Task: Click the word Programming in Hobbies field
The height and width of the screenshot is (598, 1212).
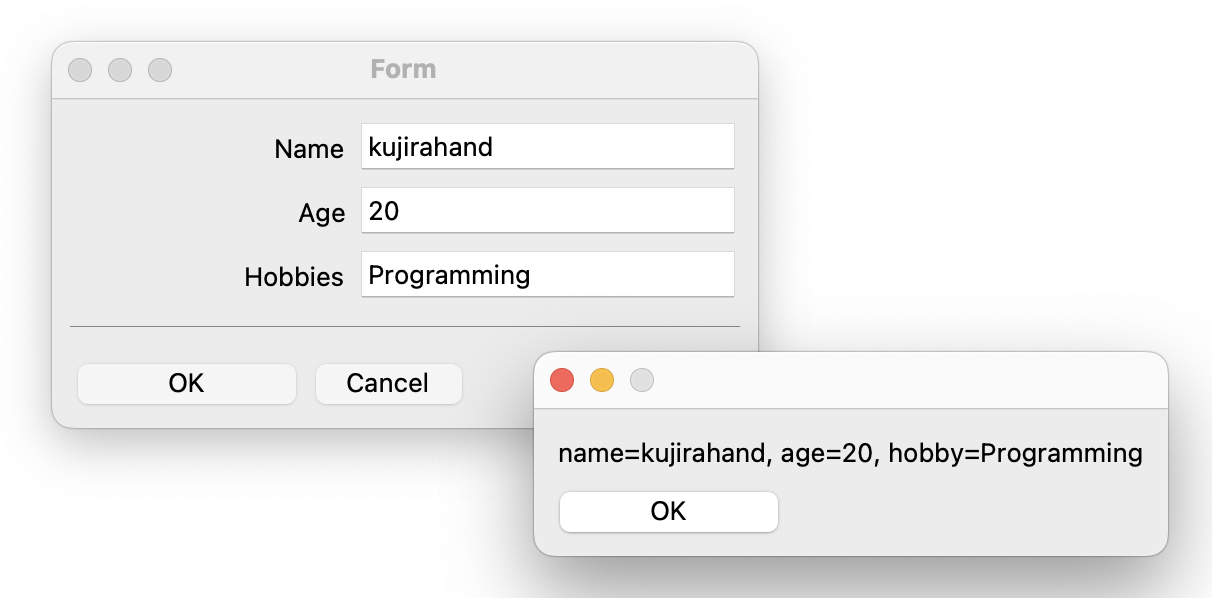Action: 449,274
